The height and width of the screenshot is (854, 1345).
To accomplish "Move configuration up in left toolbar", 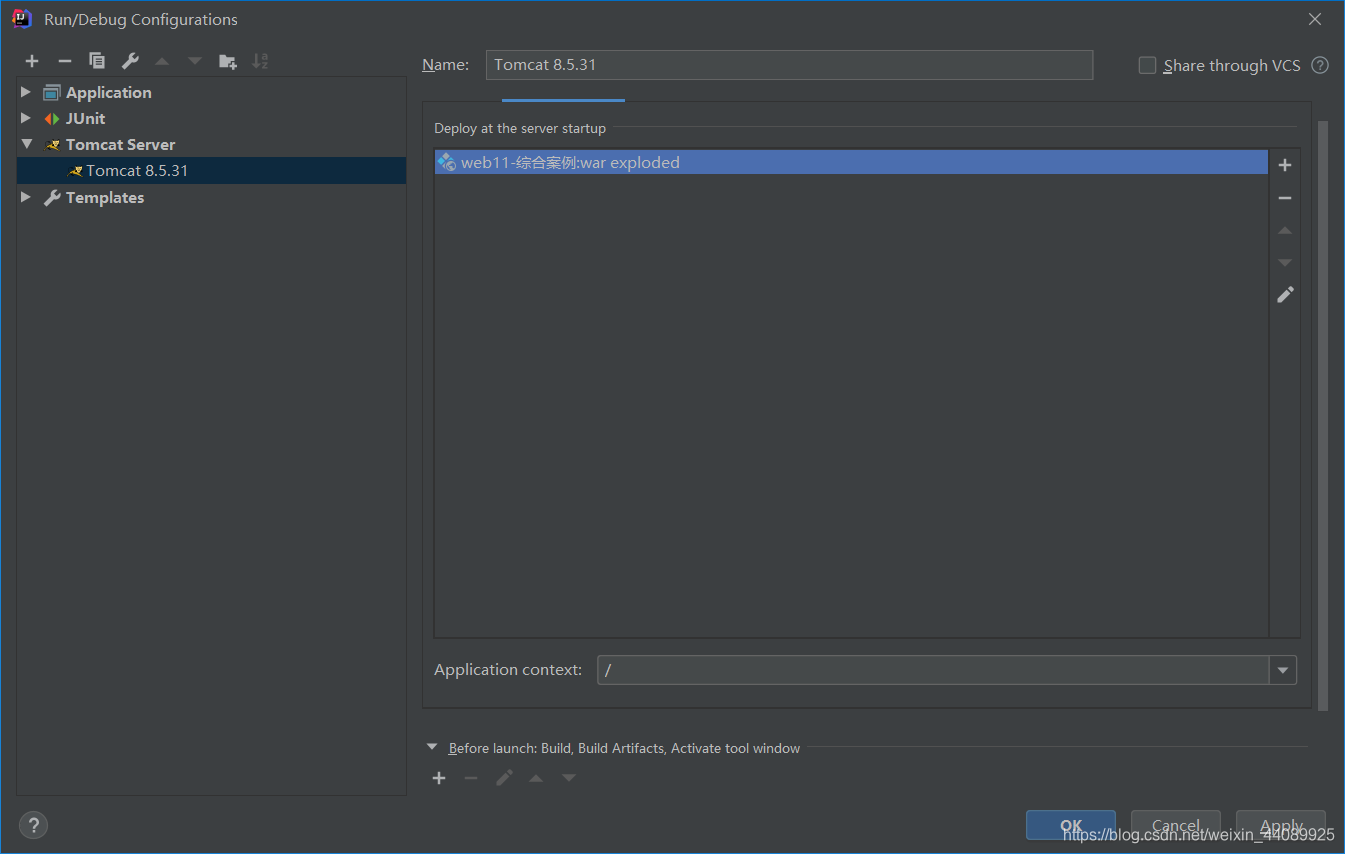I will tap(162, 61).
